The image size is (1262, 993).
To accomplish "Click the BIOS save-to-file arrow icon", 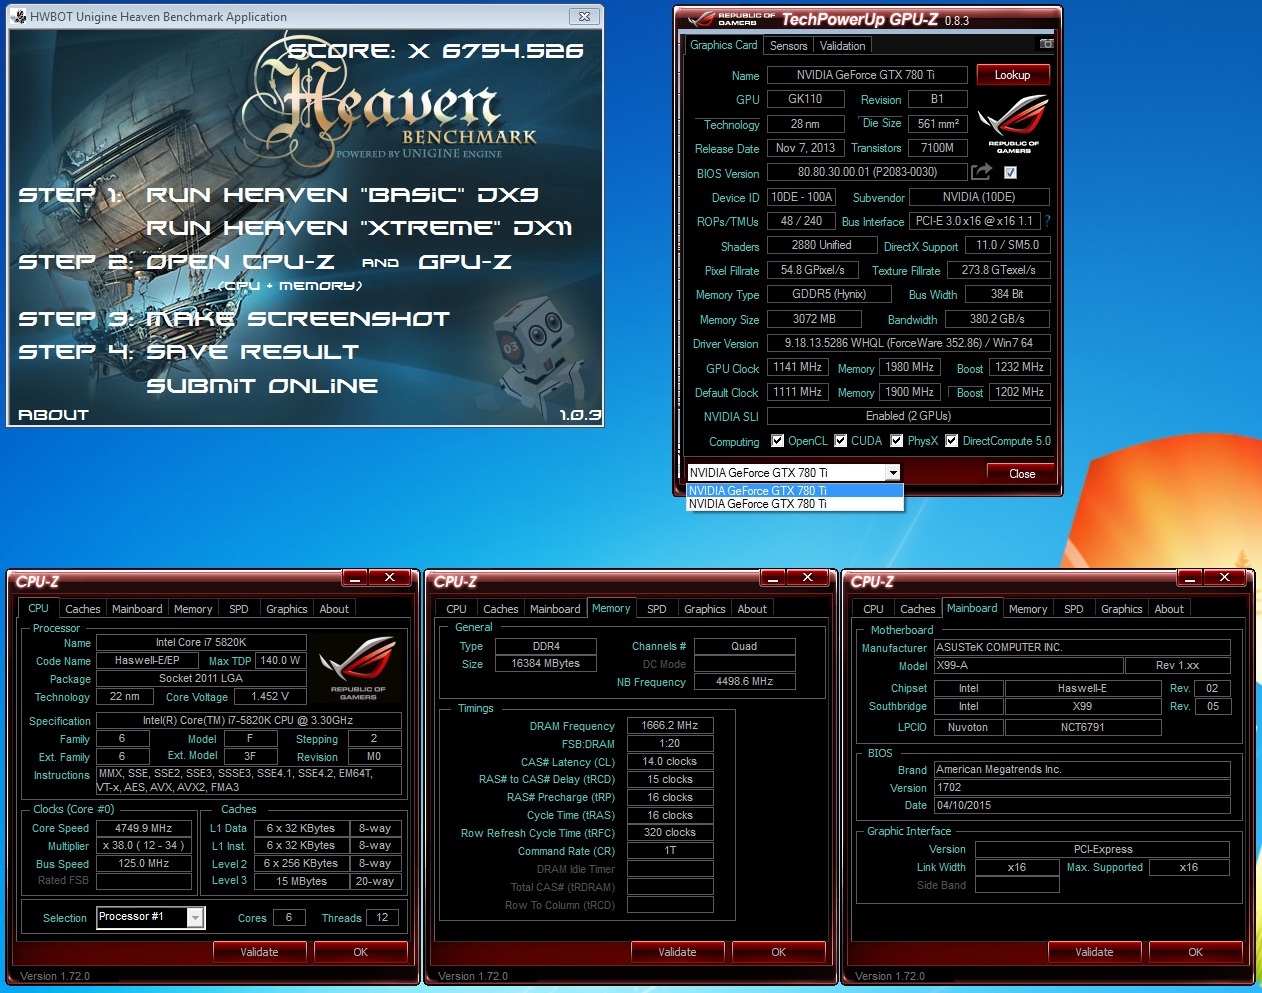I will pos(982,172).
